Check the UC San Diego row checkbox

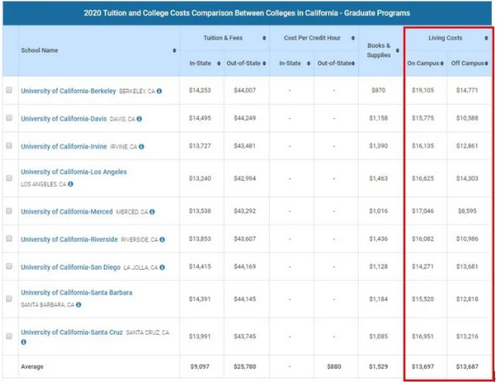pyautogui.click(x=9, y=266)
